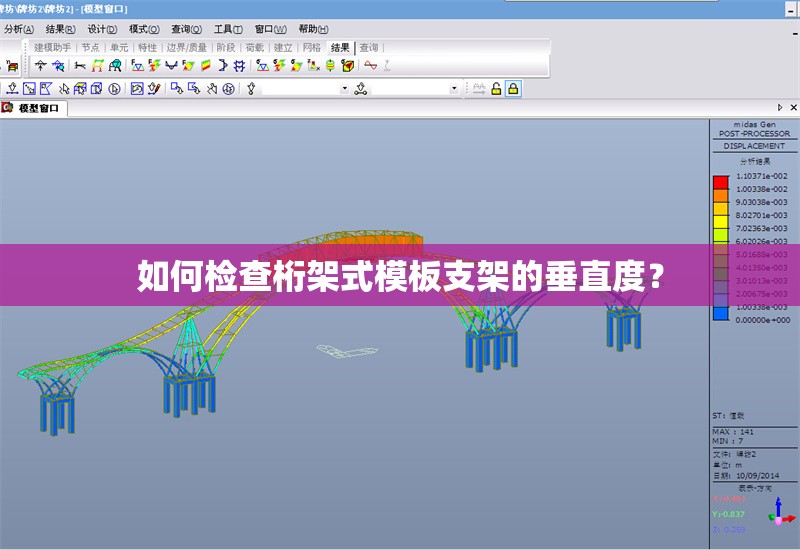Close the model window panel with X

click(791, 108)
